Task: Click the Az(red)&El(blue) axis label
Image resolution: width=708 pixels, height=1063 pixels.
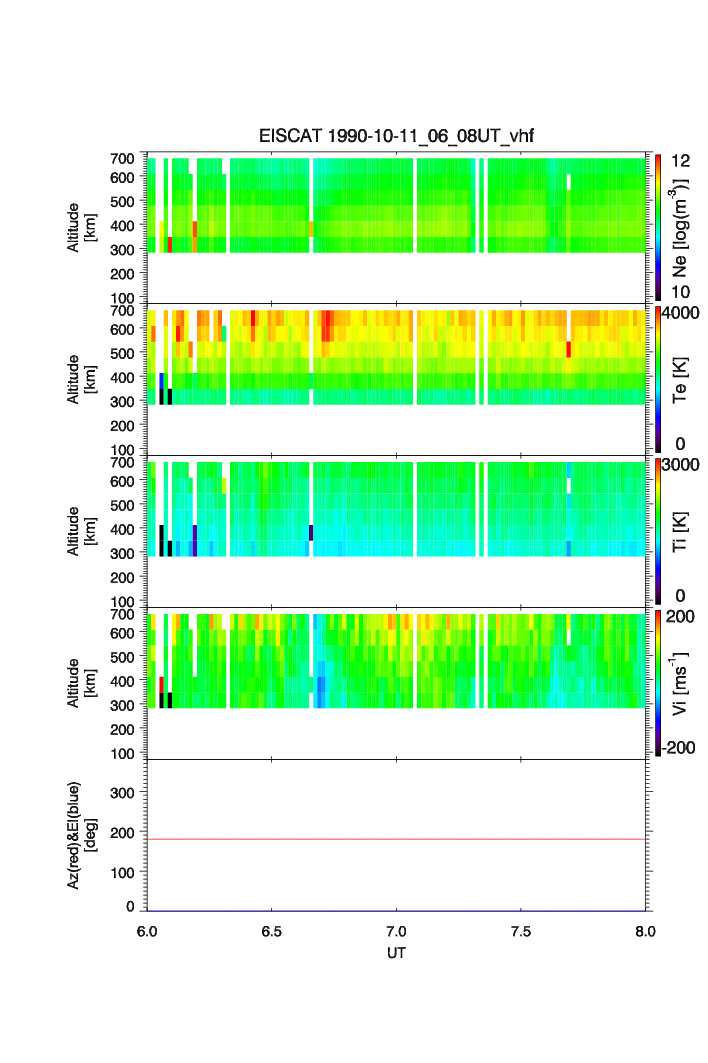Action: click(x=81, y=835)
